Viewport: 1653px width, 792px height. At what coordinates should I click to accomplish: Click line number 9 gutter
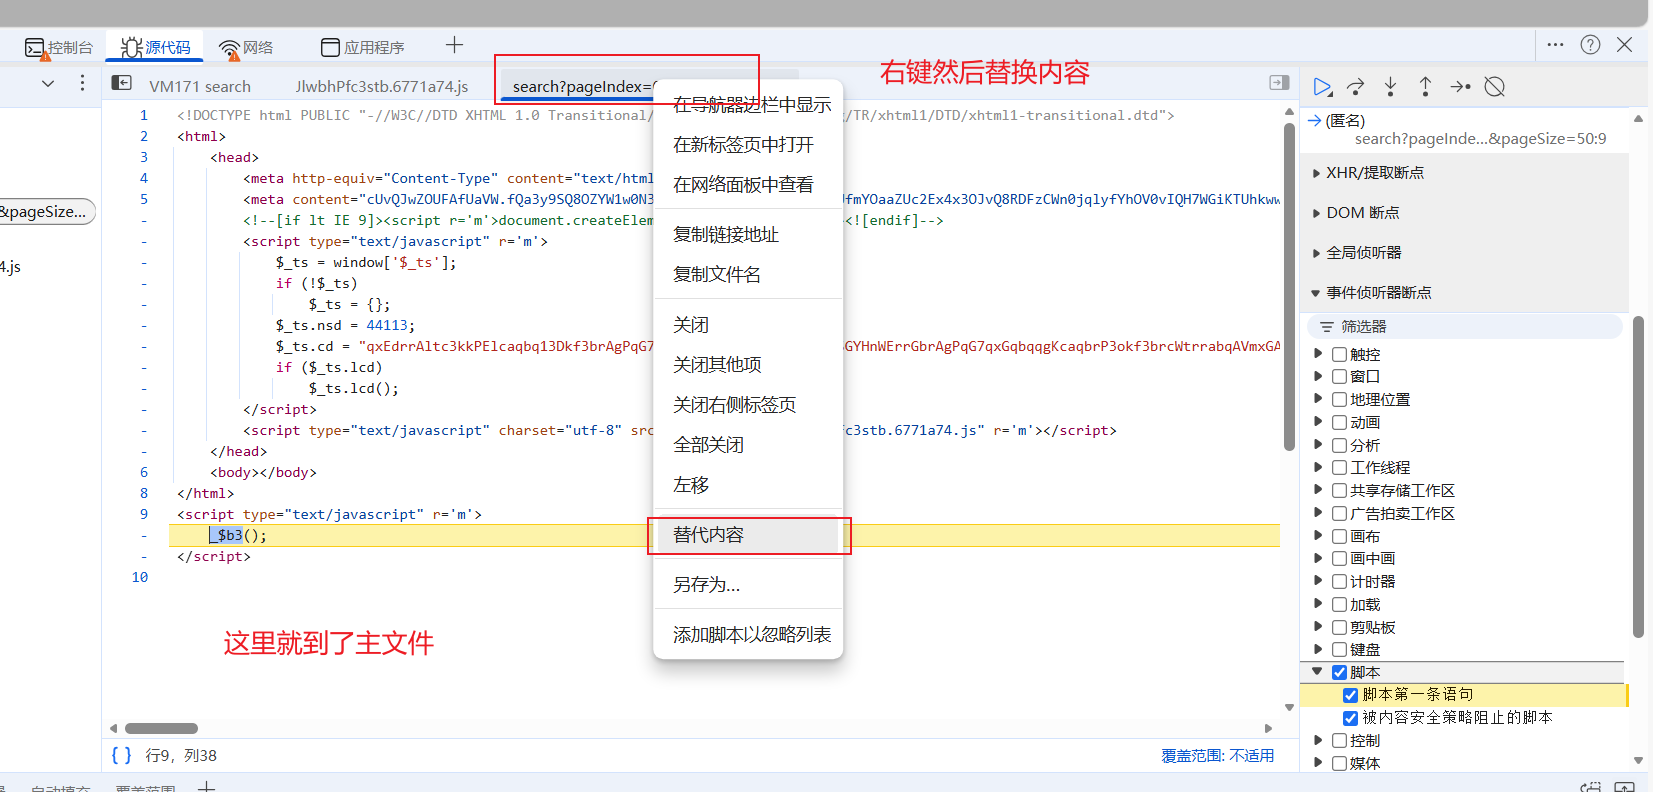143,514
